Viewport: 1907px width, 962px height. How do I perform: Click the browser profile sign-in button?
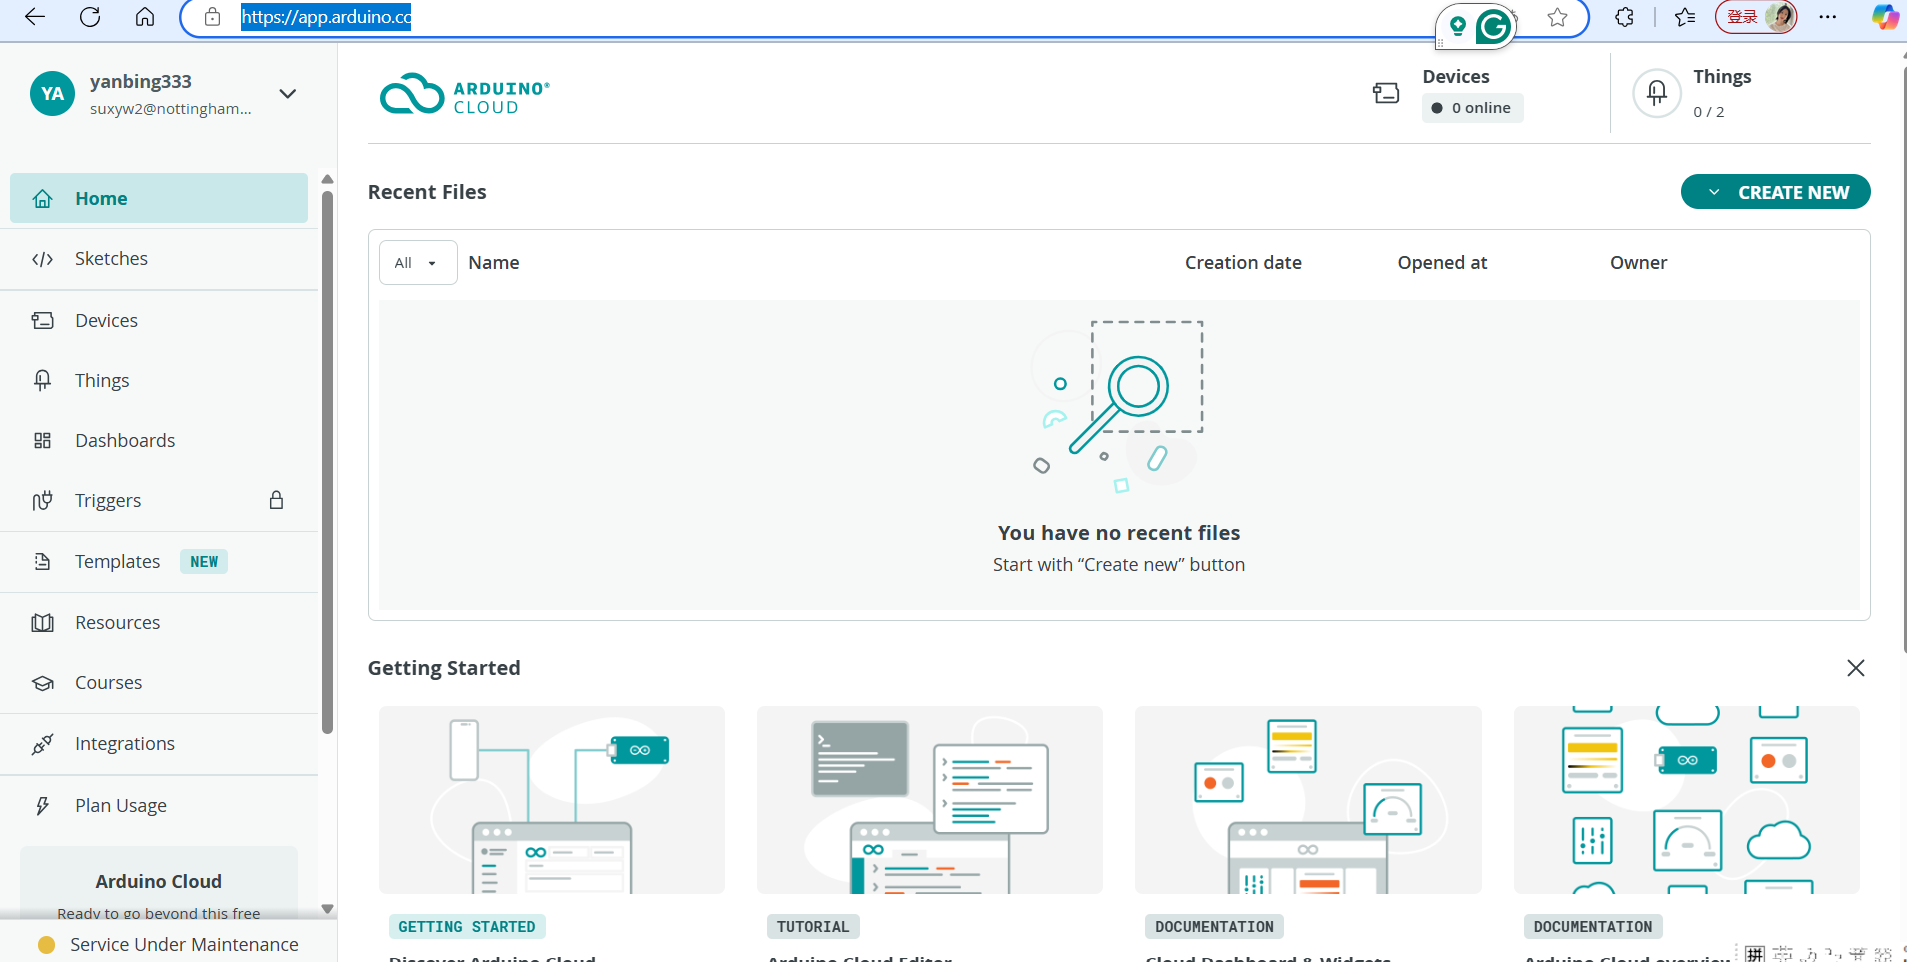[1756, 17]
